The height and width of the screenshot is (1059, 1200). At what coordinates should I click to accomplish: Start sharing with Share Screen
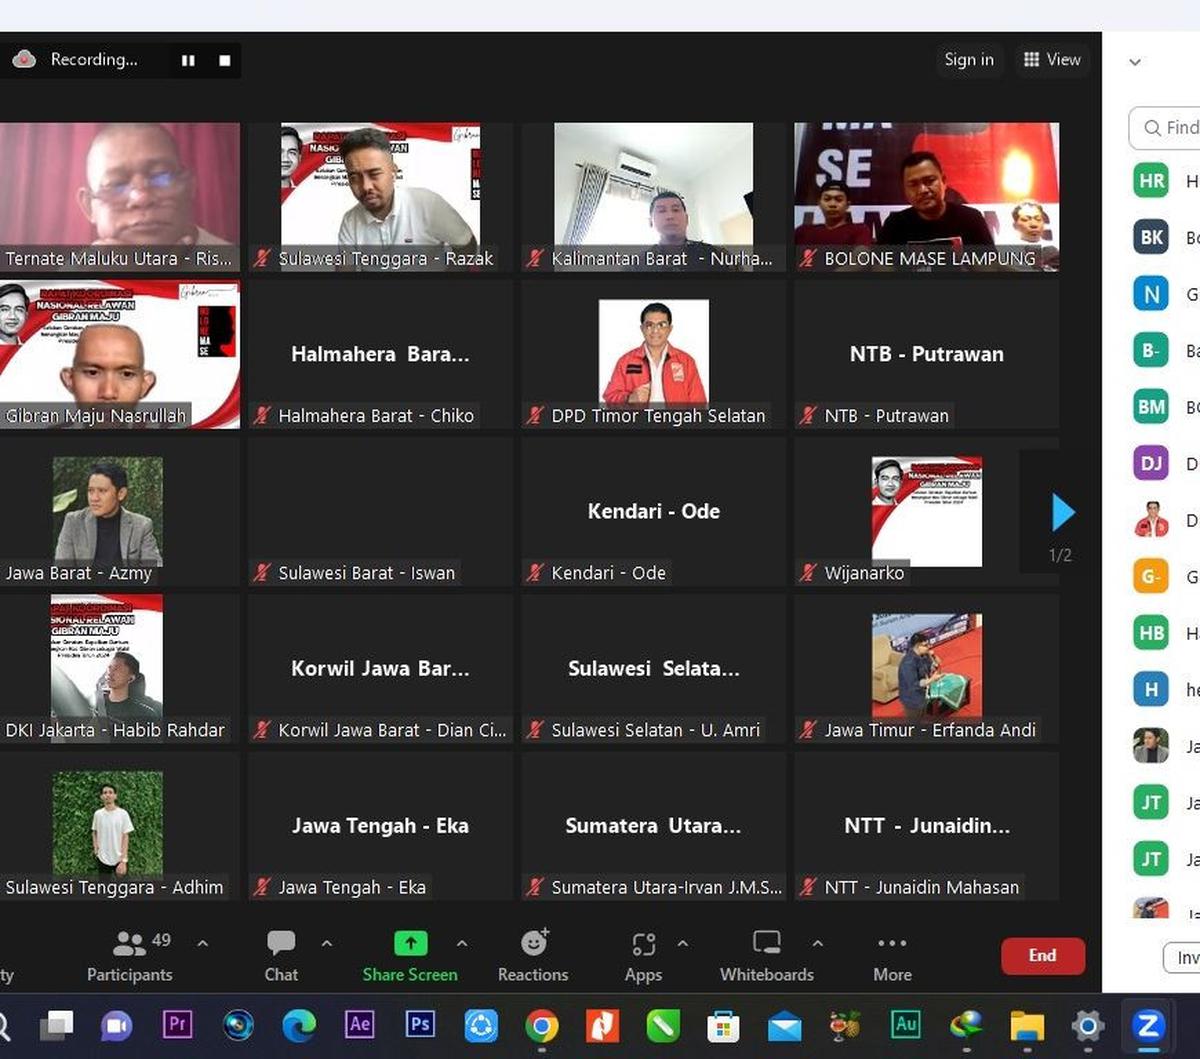(x=410, y=956)
